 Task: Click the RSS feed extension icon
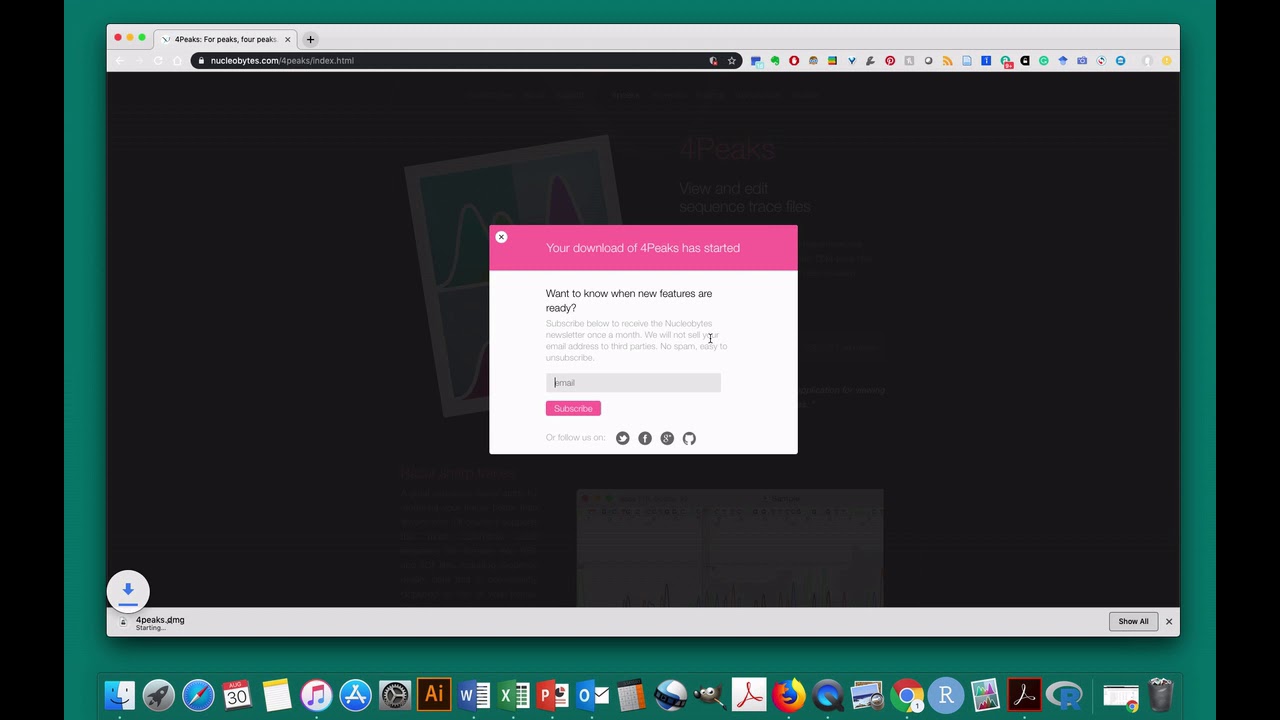(x=947, y=61)
